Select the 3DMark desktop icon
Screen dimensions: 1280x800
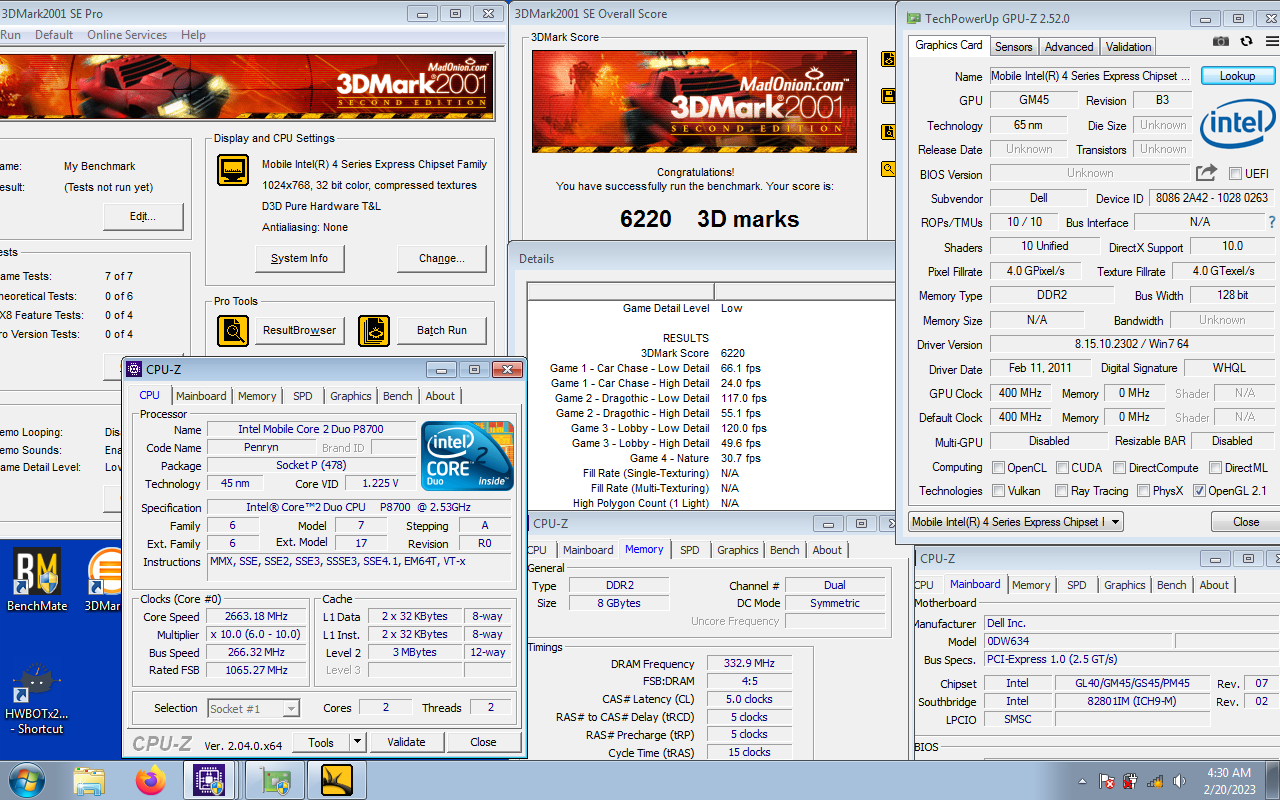coord(104,580)
